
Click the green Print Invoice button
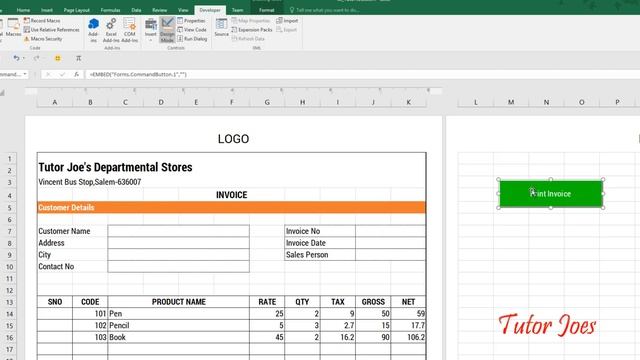coord(551,193)
